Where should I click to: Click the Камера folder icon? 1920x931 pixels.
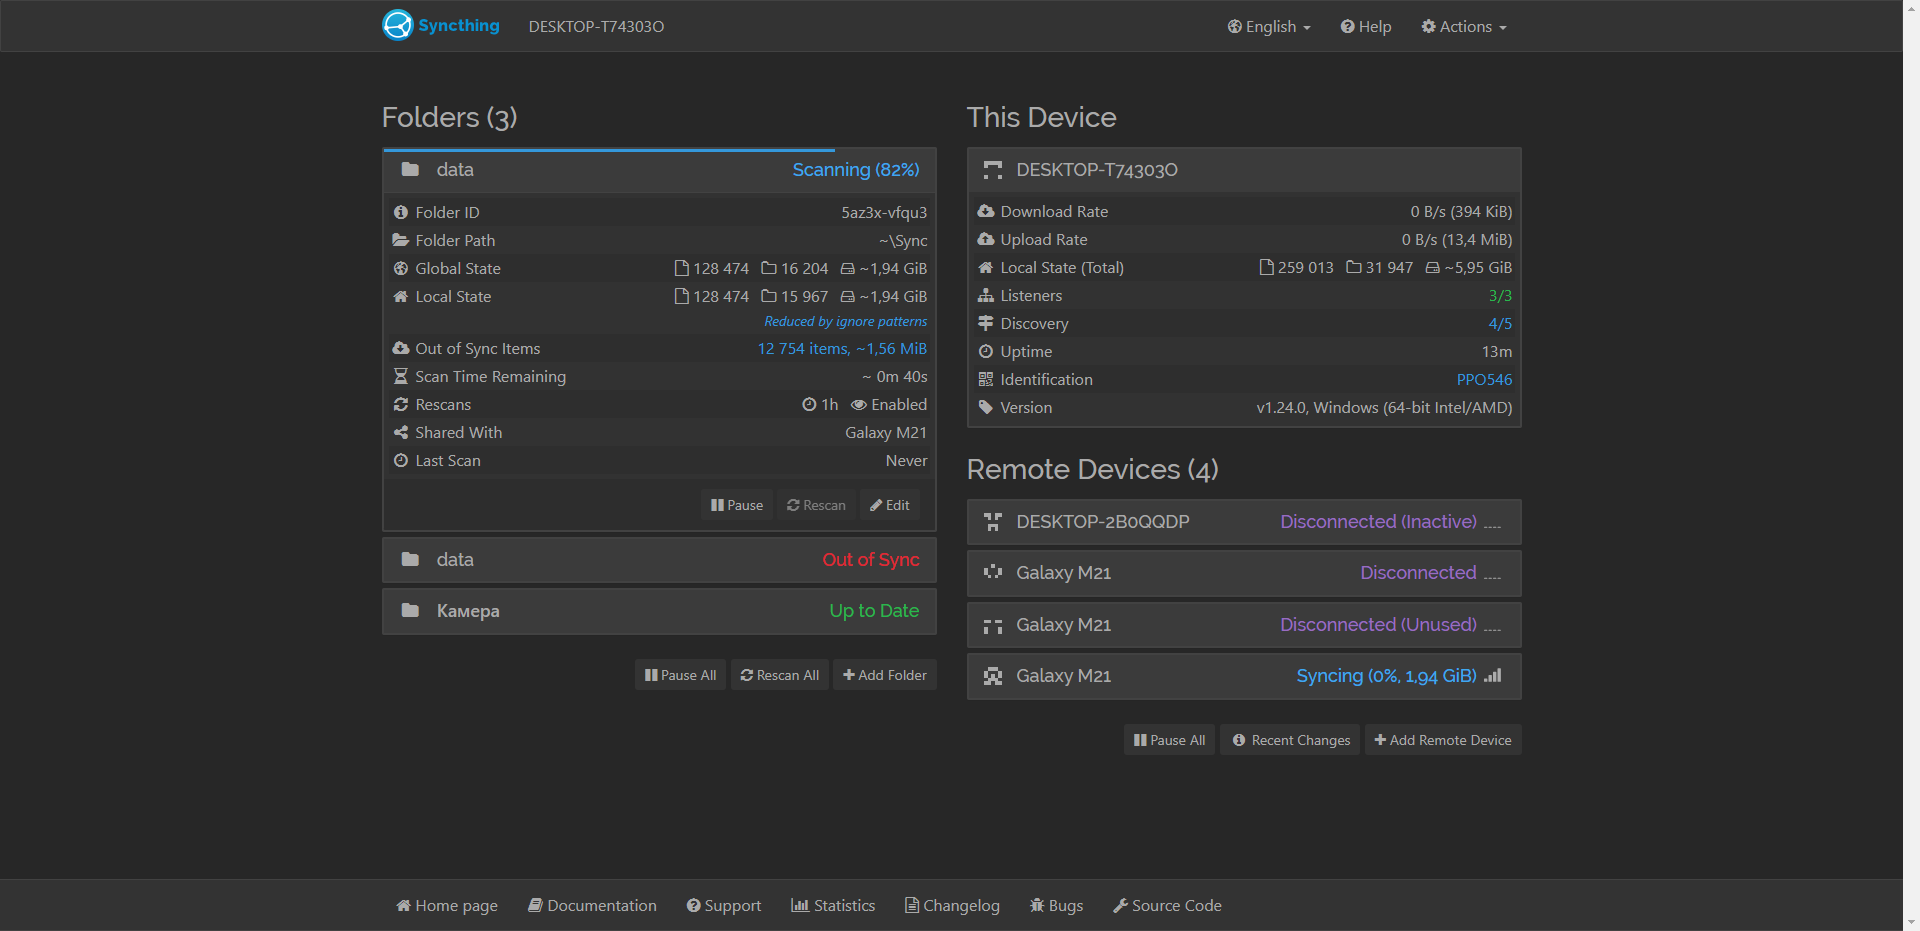pos(410,611)
